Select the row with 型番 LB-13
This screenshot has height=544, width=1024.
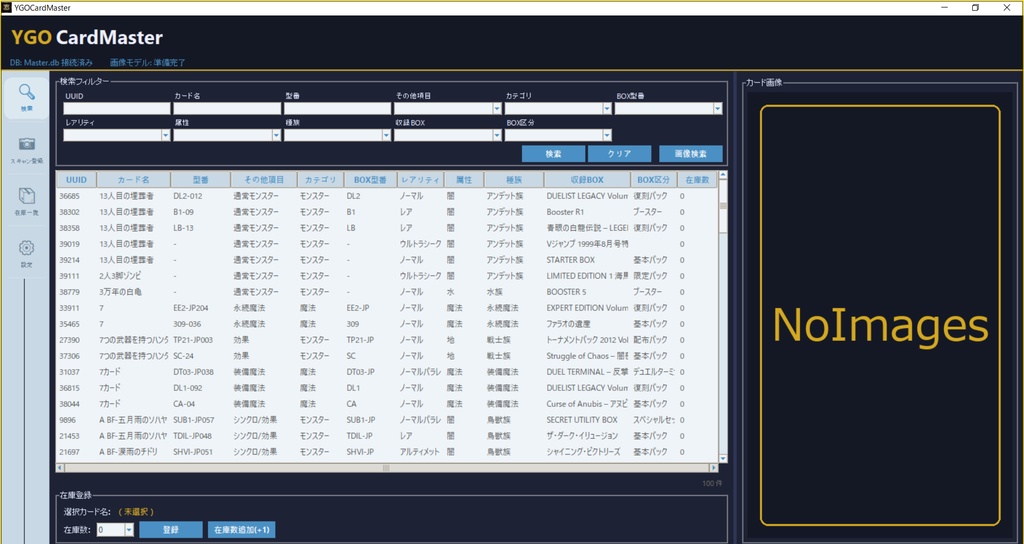[x=387, y=228]
